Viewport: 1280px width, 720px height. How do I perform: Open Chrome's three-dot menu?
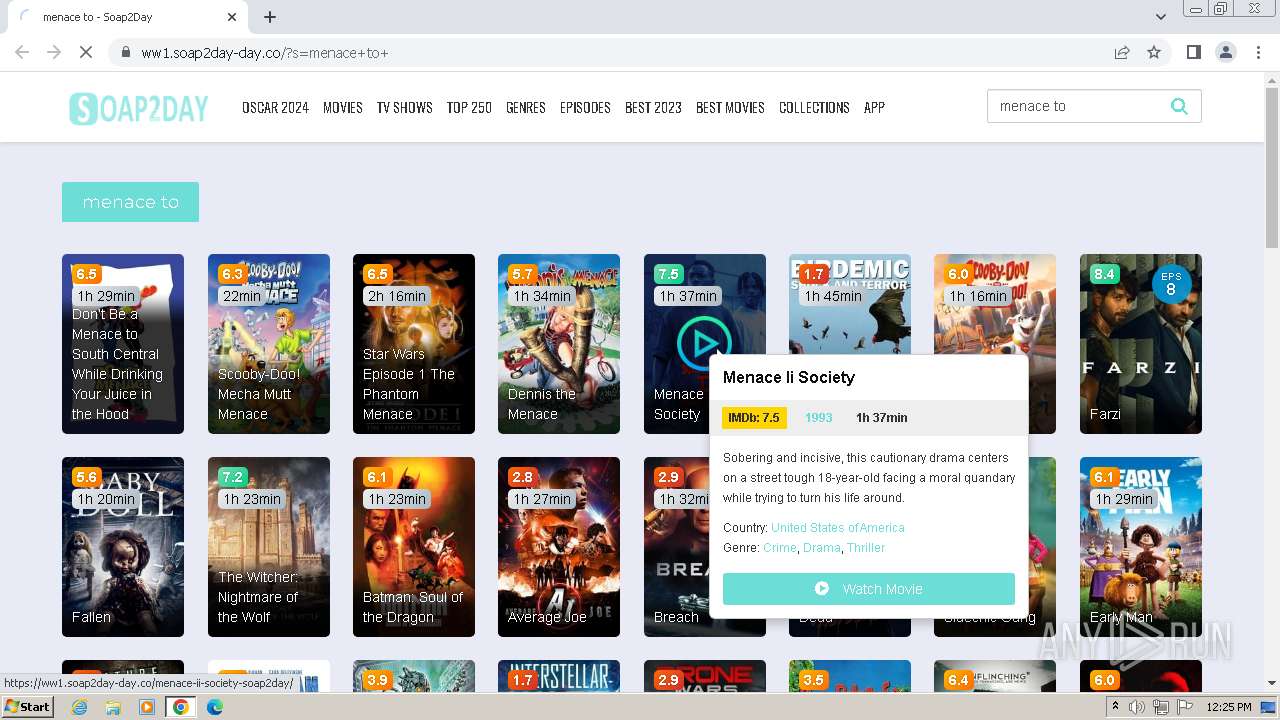coord(1258,52)
